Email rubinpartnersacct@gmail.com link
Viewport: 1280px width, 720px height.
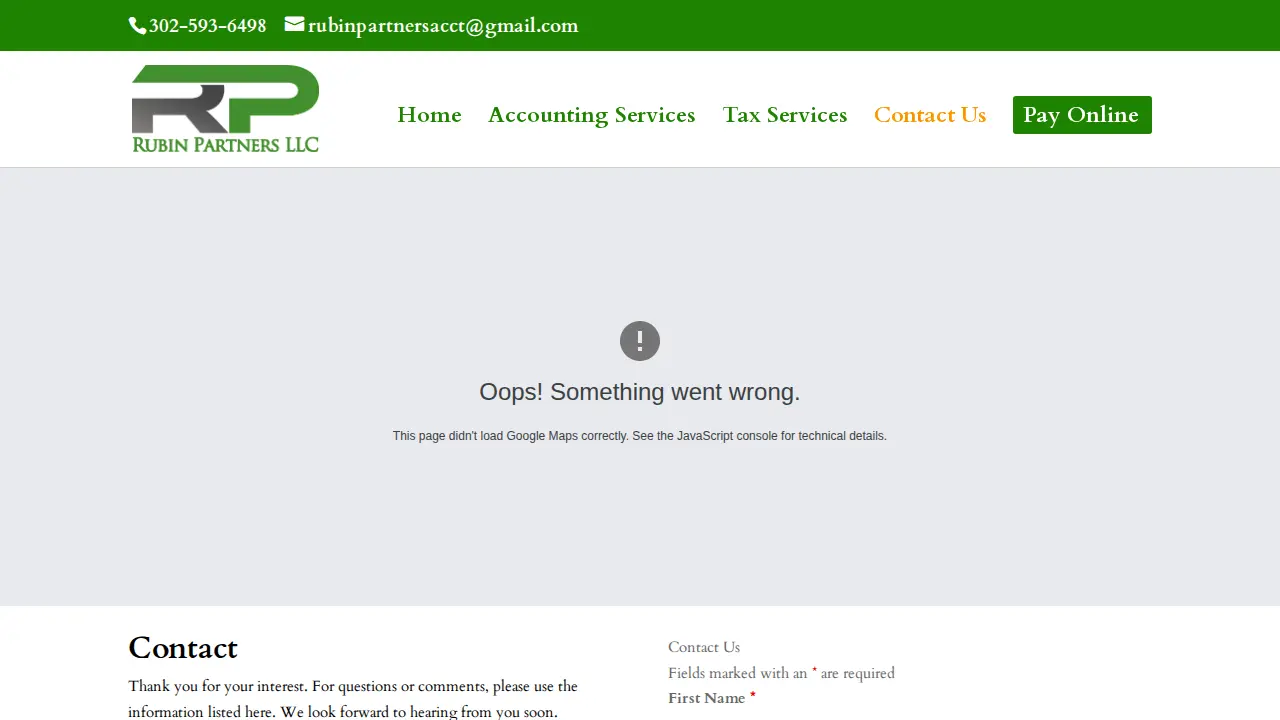coord(443,26)
